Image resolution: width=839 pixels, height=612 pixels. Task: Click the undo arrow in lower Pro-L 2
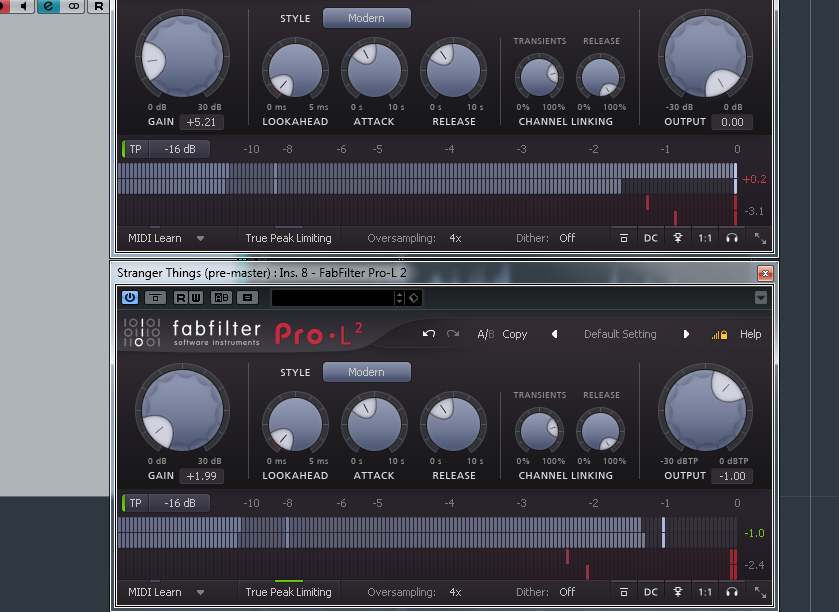pyautogui.click(x=429, y=334)
